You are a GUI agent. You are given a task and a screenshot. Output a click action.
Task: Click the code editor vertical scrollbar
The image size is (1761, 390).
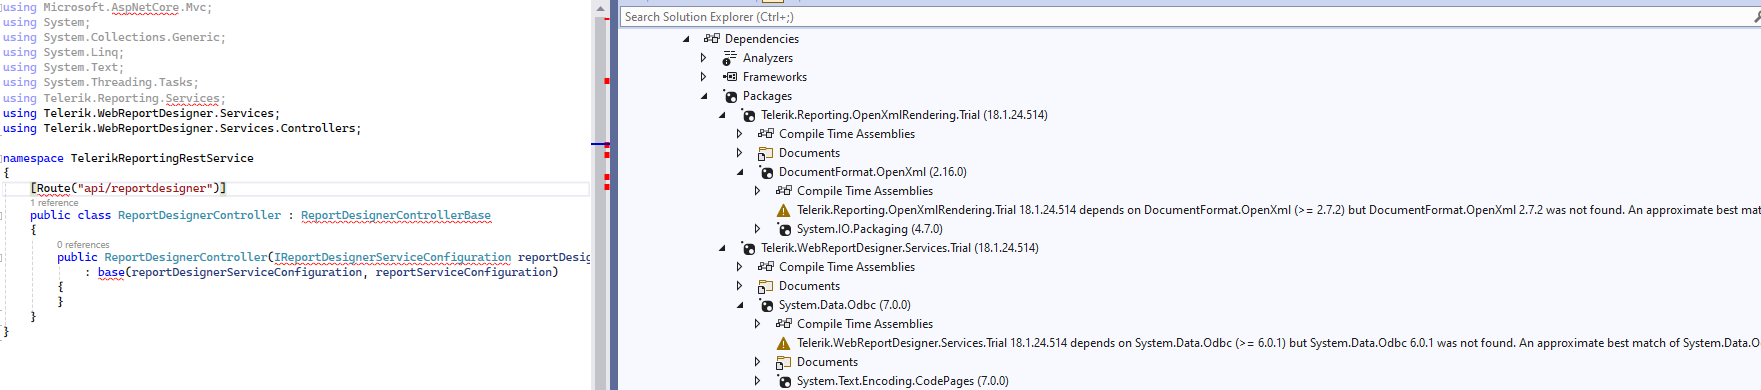[601, 200]
